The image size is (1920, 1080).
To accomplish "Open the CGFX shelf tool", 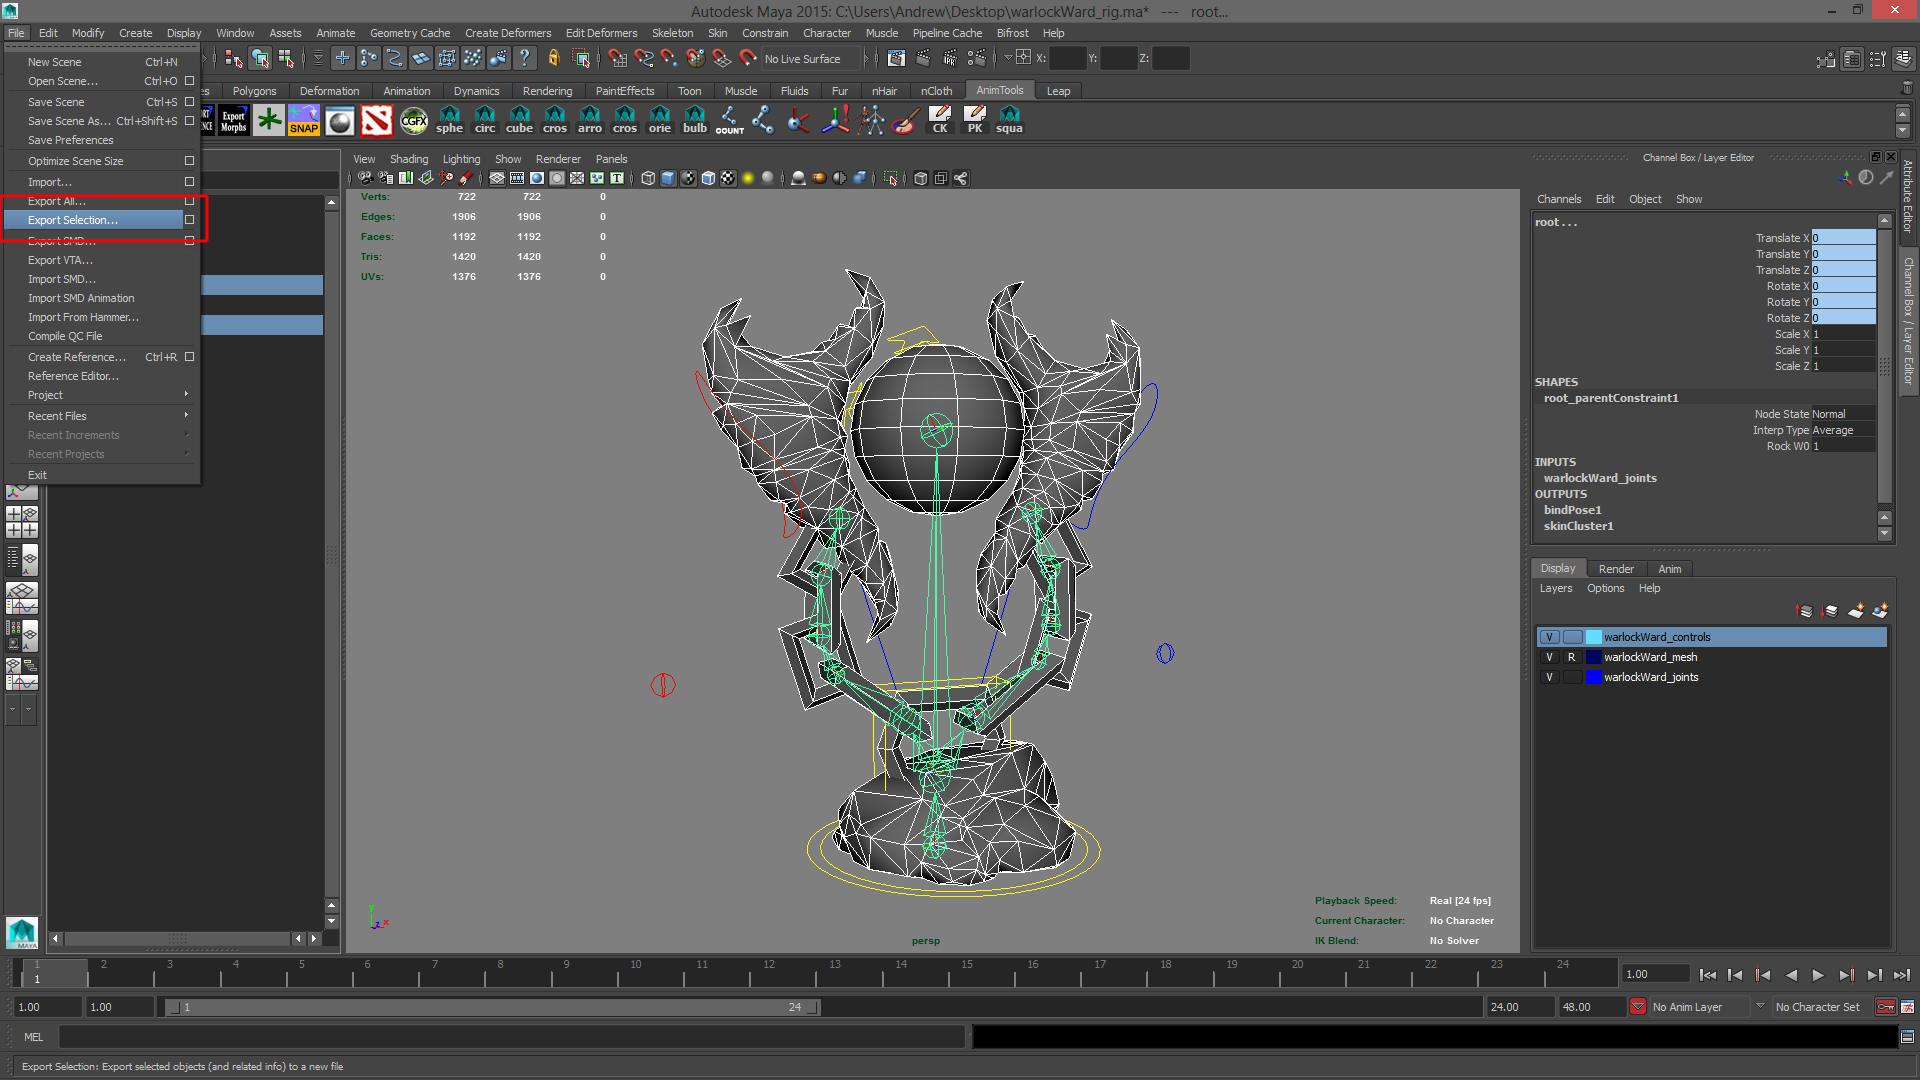I will [413, 121].
